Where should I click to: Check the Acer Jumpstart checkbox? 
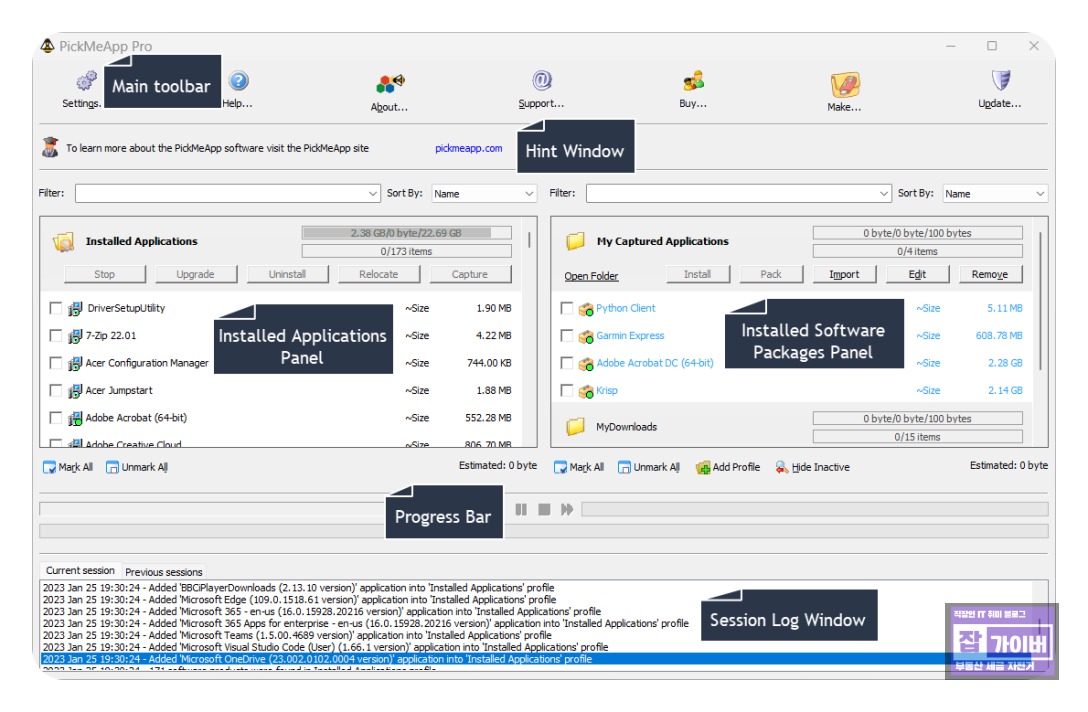[x=56, y=390]
